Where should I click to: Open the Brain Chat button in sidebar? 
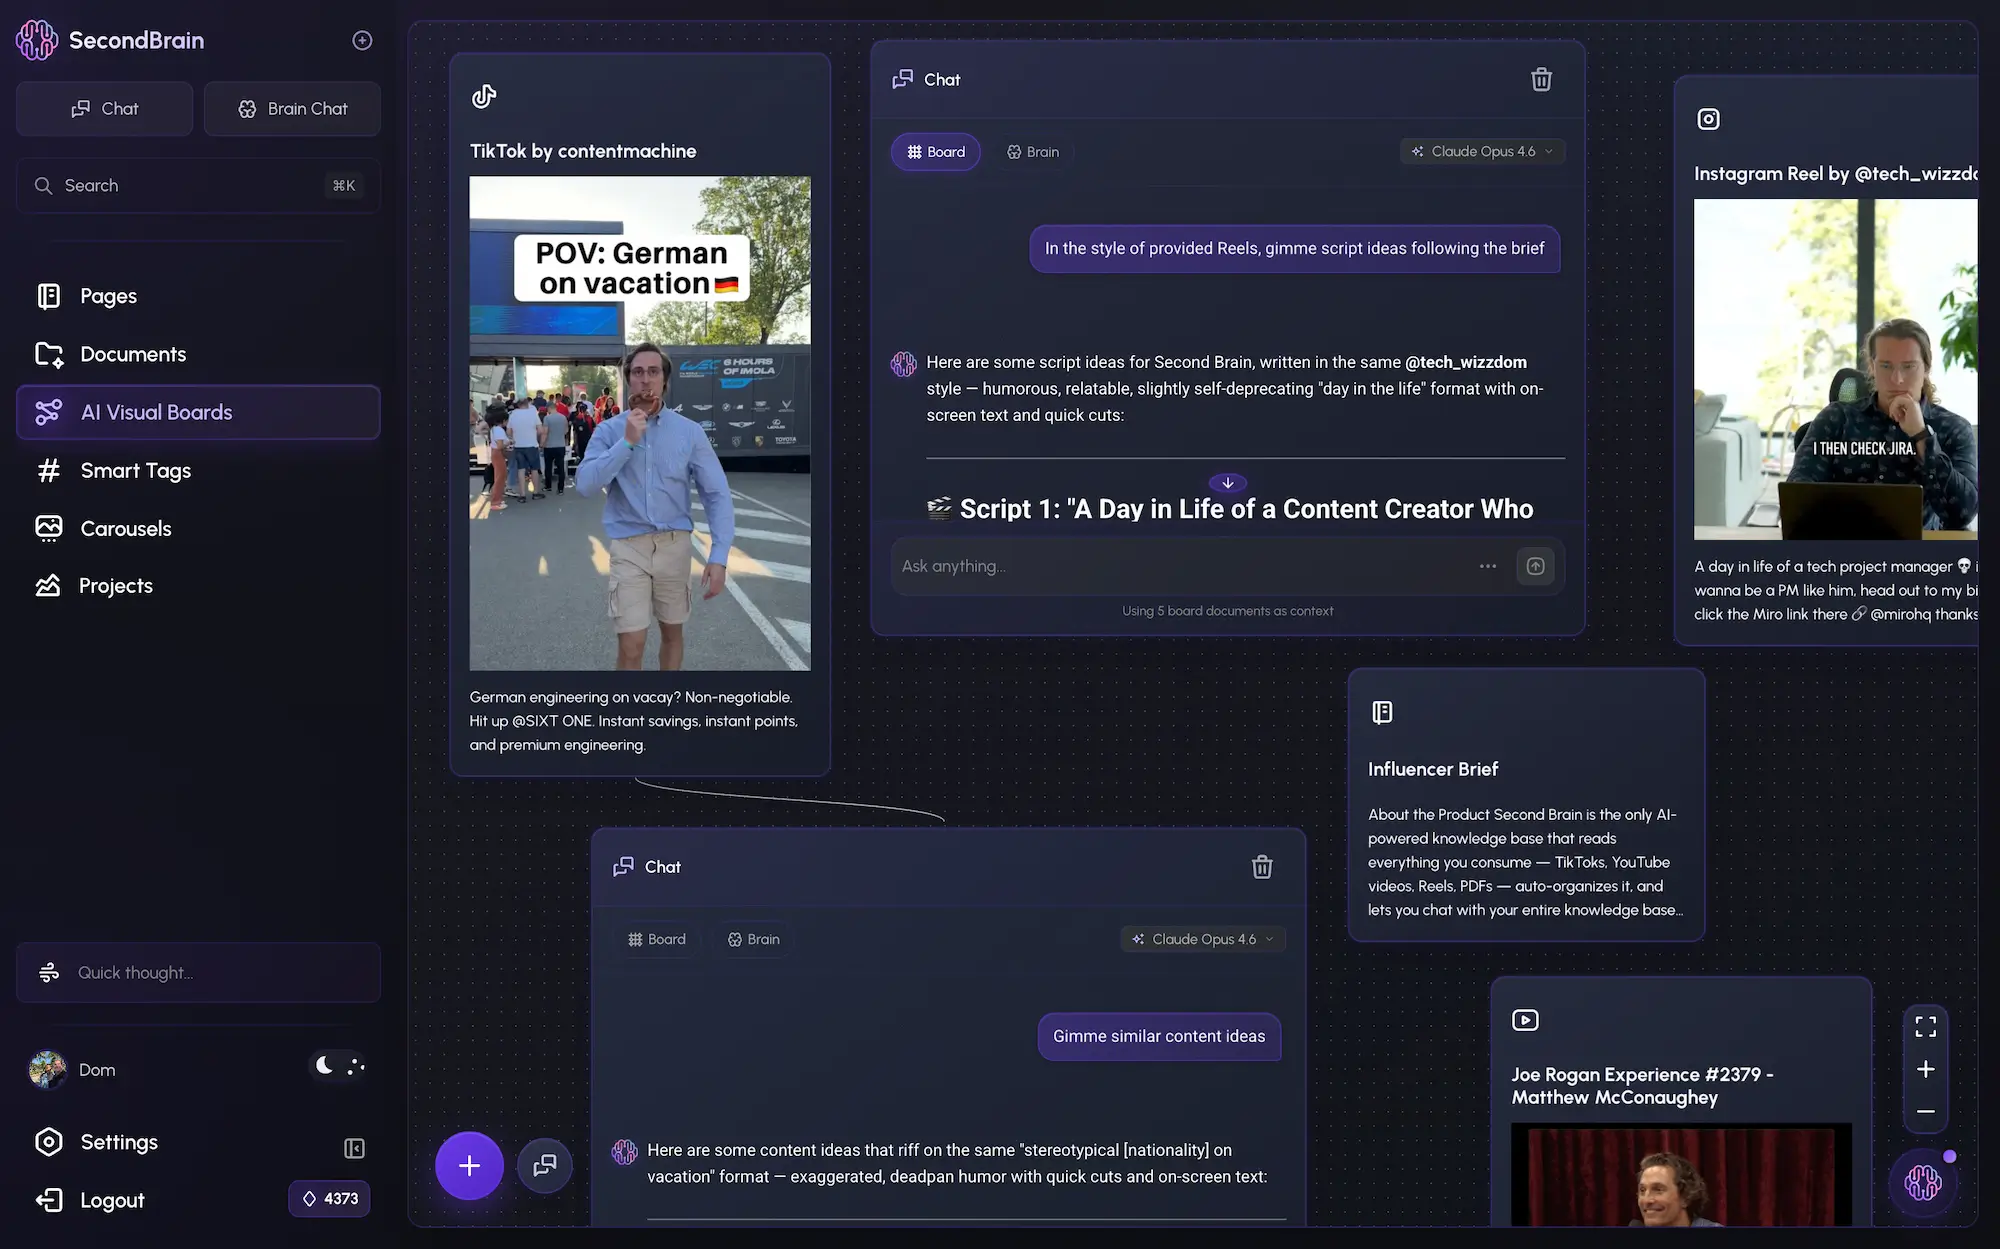coord(292,108)
